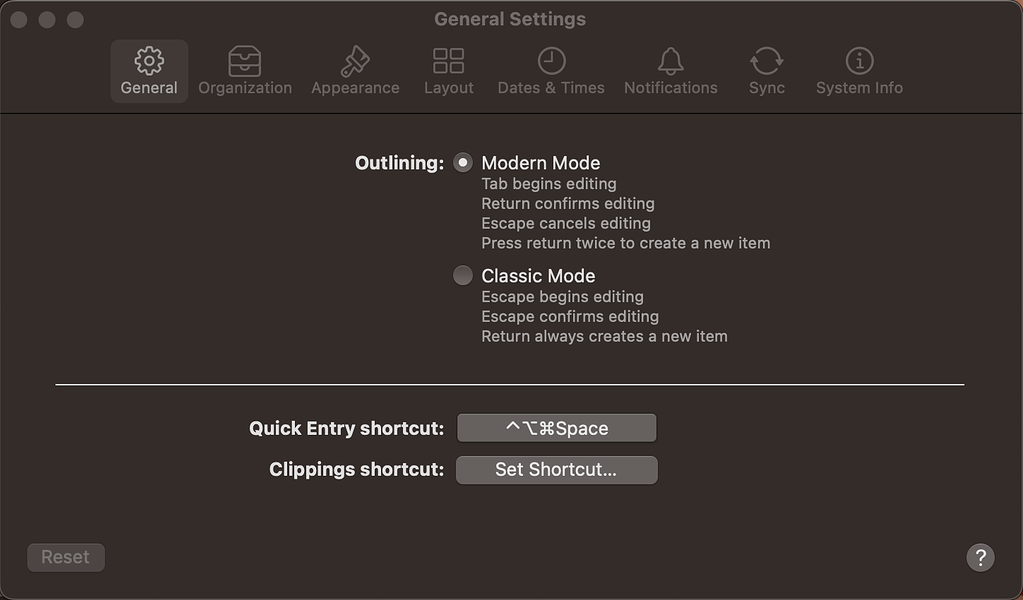1023x600 pixels.
Task: Open the General settings gear icon
Action: pos(148,62)
